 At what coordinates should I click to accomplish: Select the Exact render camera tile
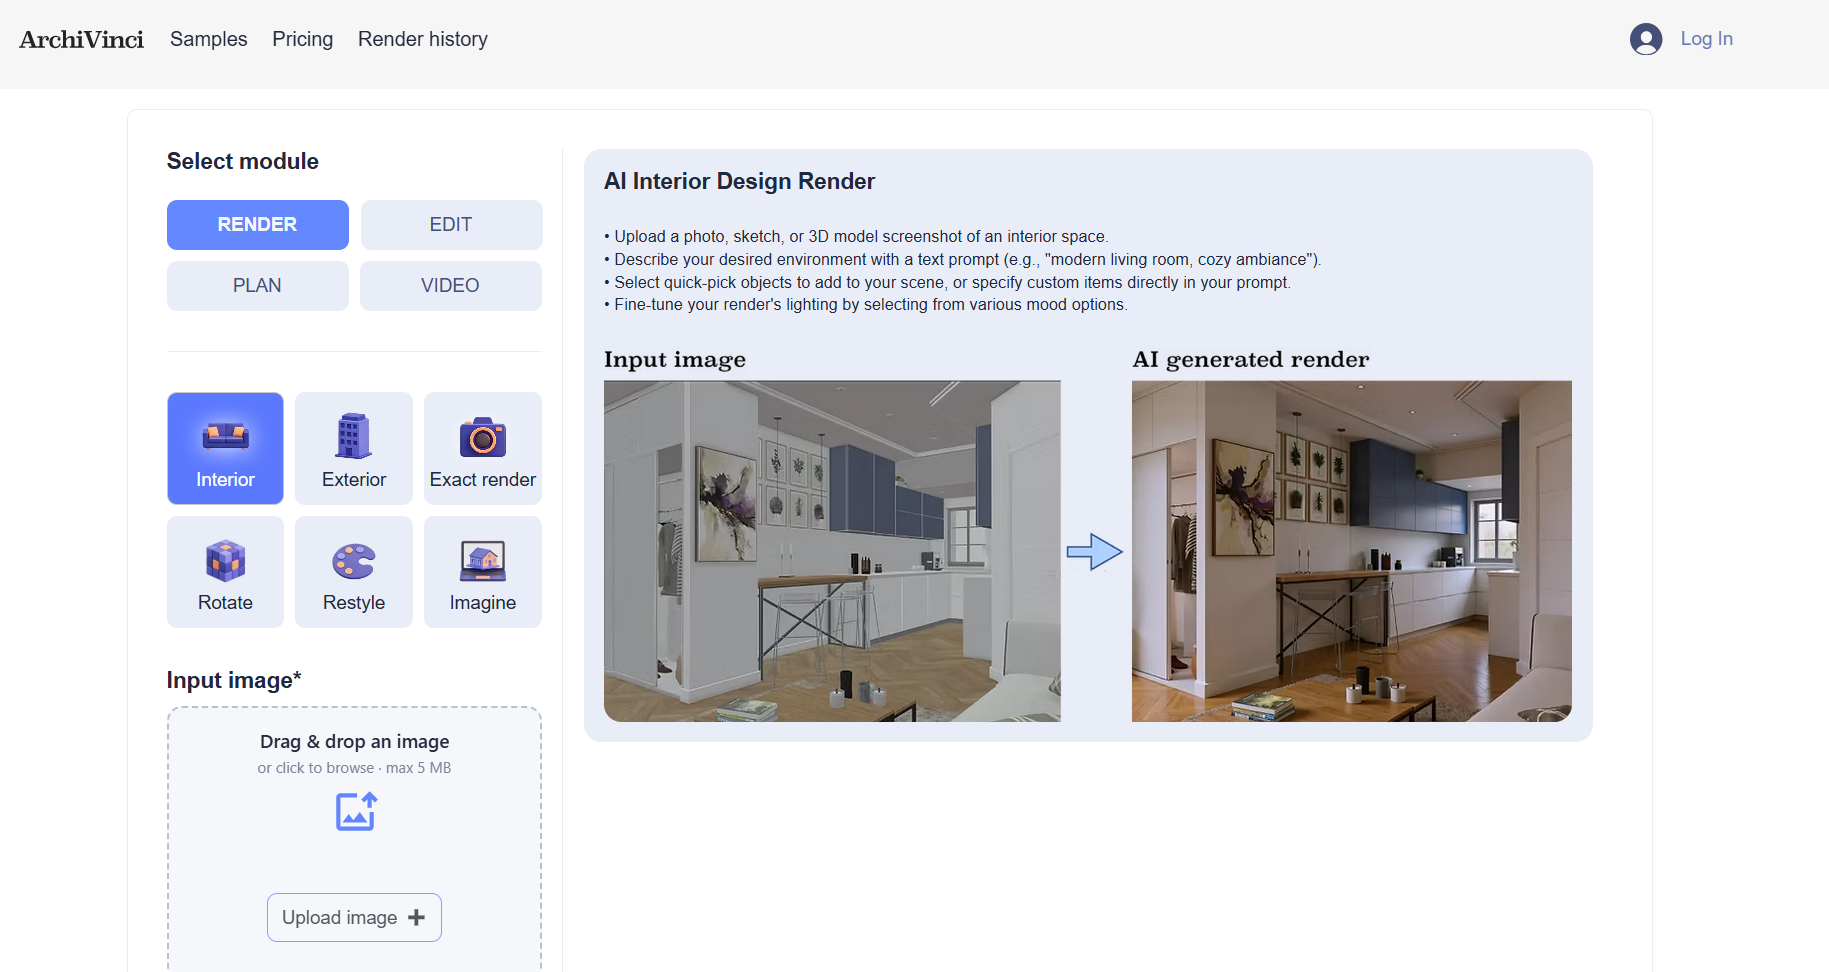(483, 448)
